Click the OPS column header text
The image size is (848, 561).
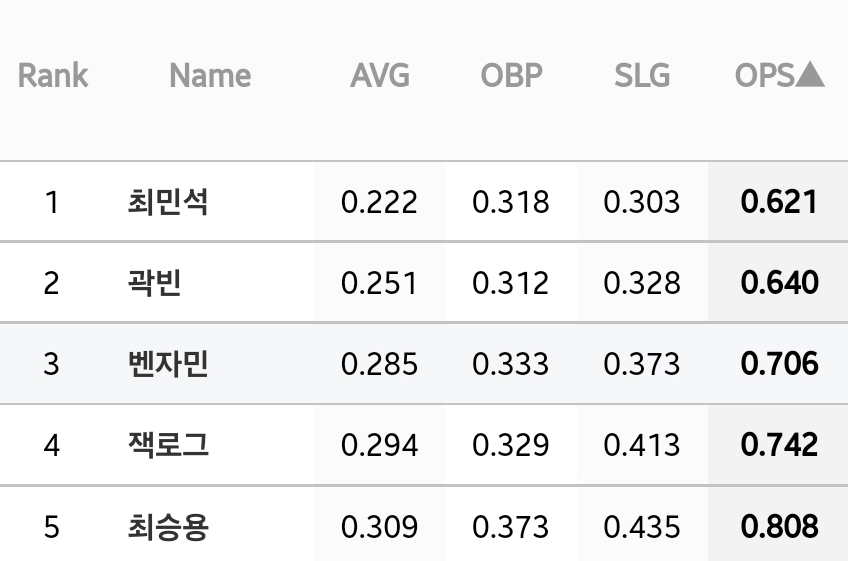765,75
